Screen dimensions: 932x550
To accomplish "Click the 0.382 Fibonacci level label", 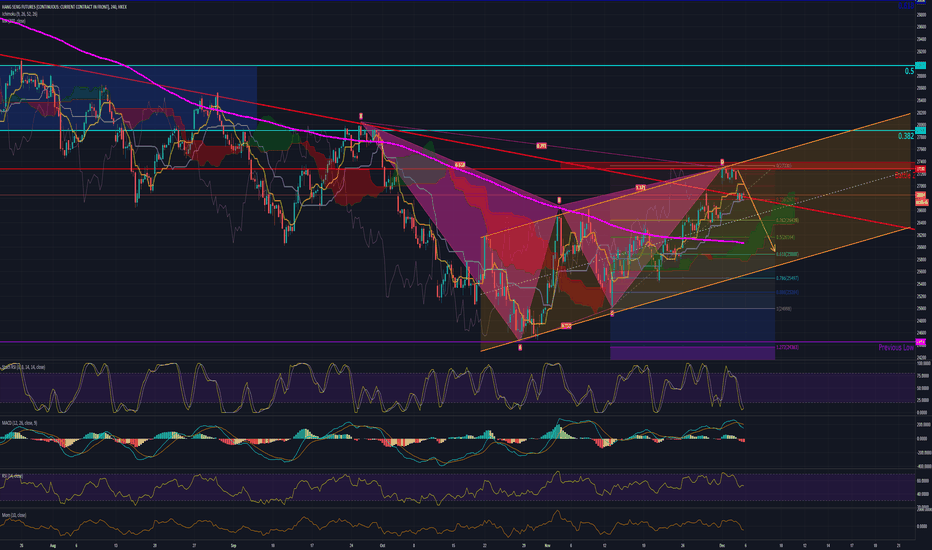I will tap(906, 136).
